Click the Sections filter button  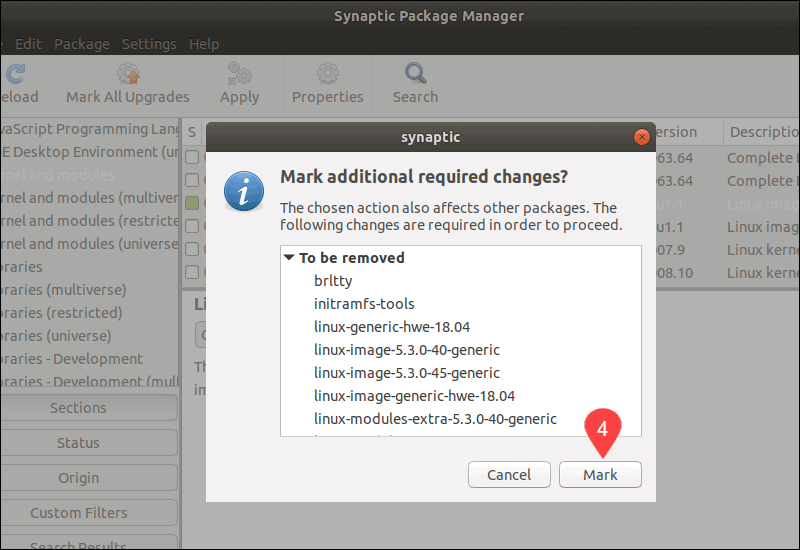point(88,408)
